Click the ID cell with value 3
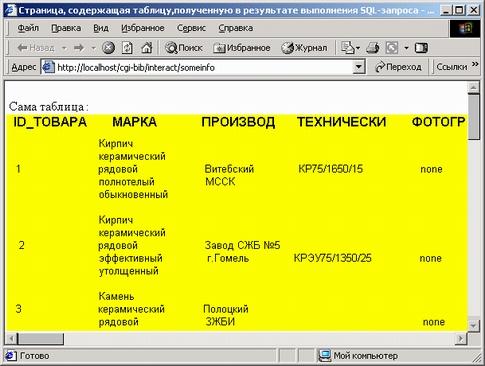485x366 pixels. (18, 309)
